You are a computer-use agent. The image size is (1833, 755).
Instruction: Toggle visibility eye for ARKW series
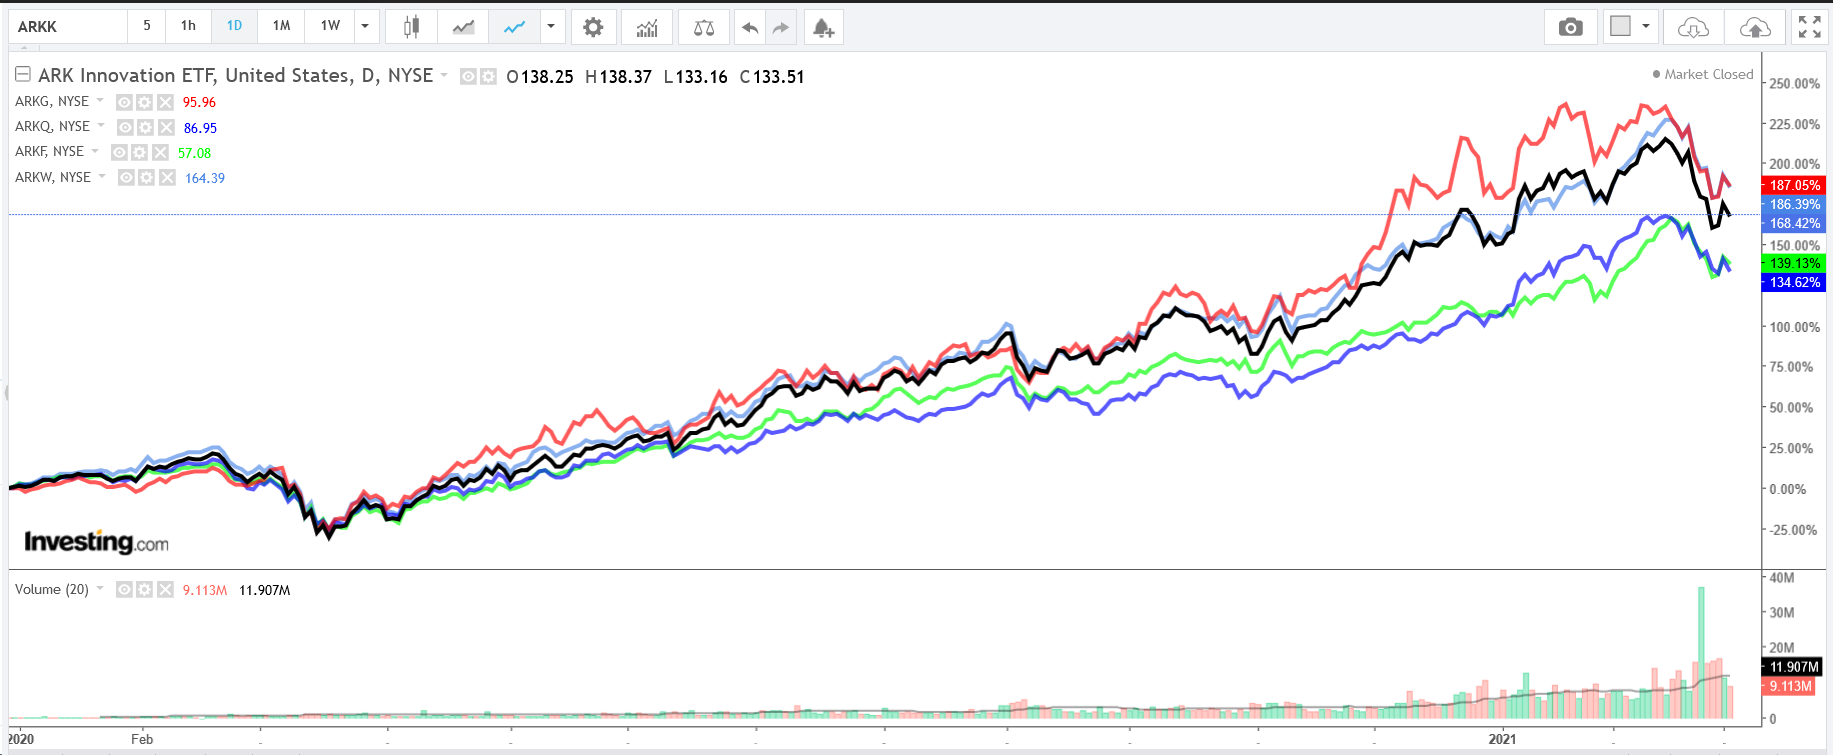(x=126, y=177)
